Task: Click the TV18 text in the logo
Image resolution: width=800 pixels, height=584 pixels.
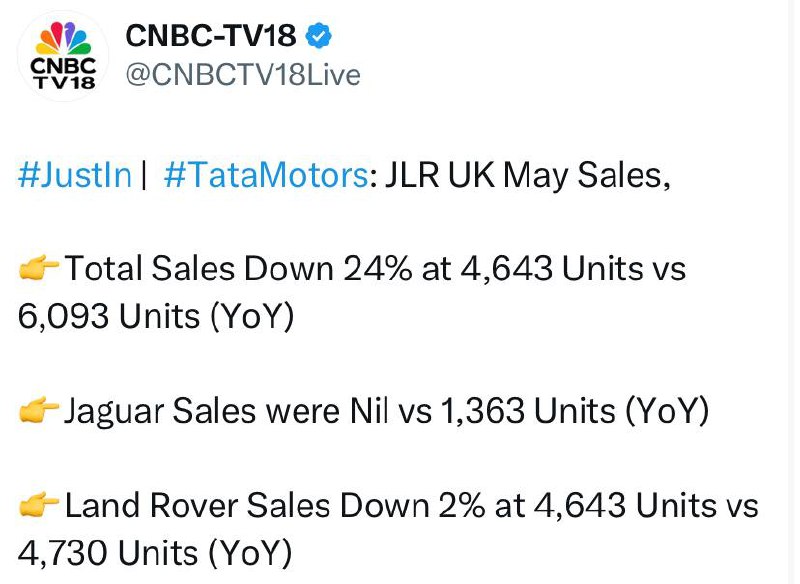Action: 64,82
